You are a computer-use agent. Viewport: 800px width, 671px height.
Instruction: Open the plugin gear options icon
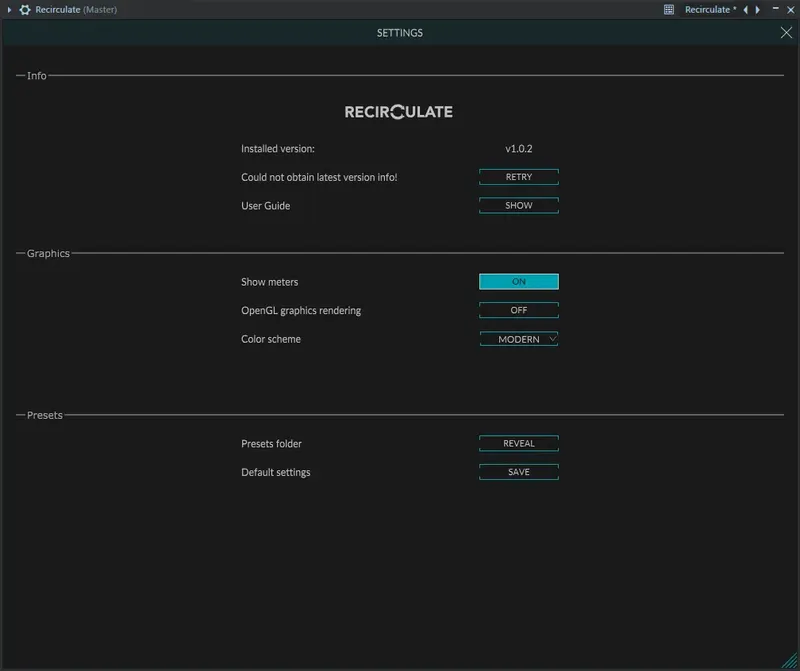tap(24, 10)
